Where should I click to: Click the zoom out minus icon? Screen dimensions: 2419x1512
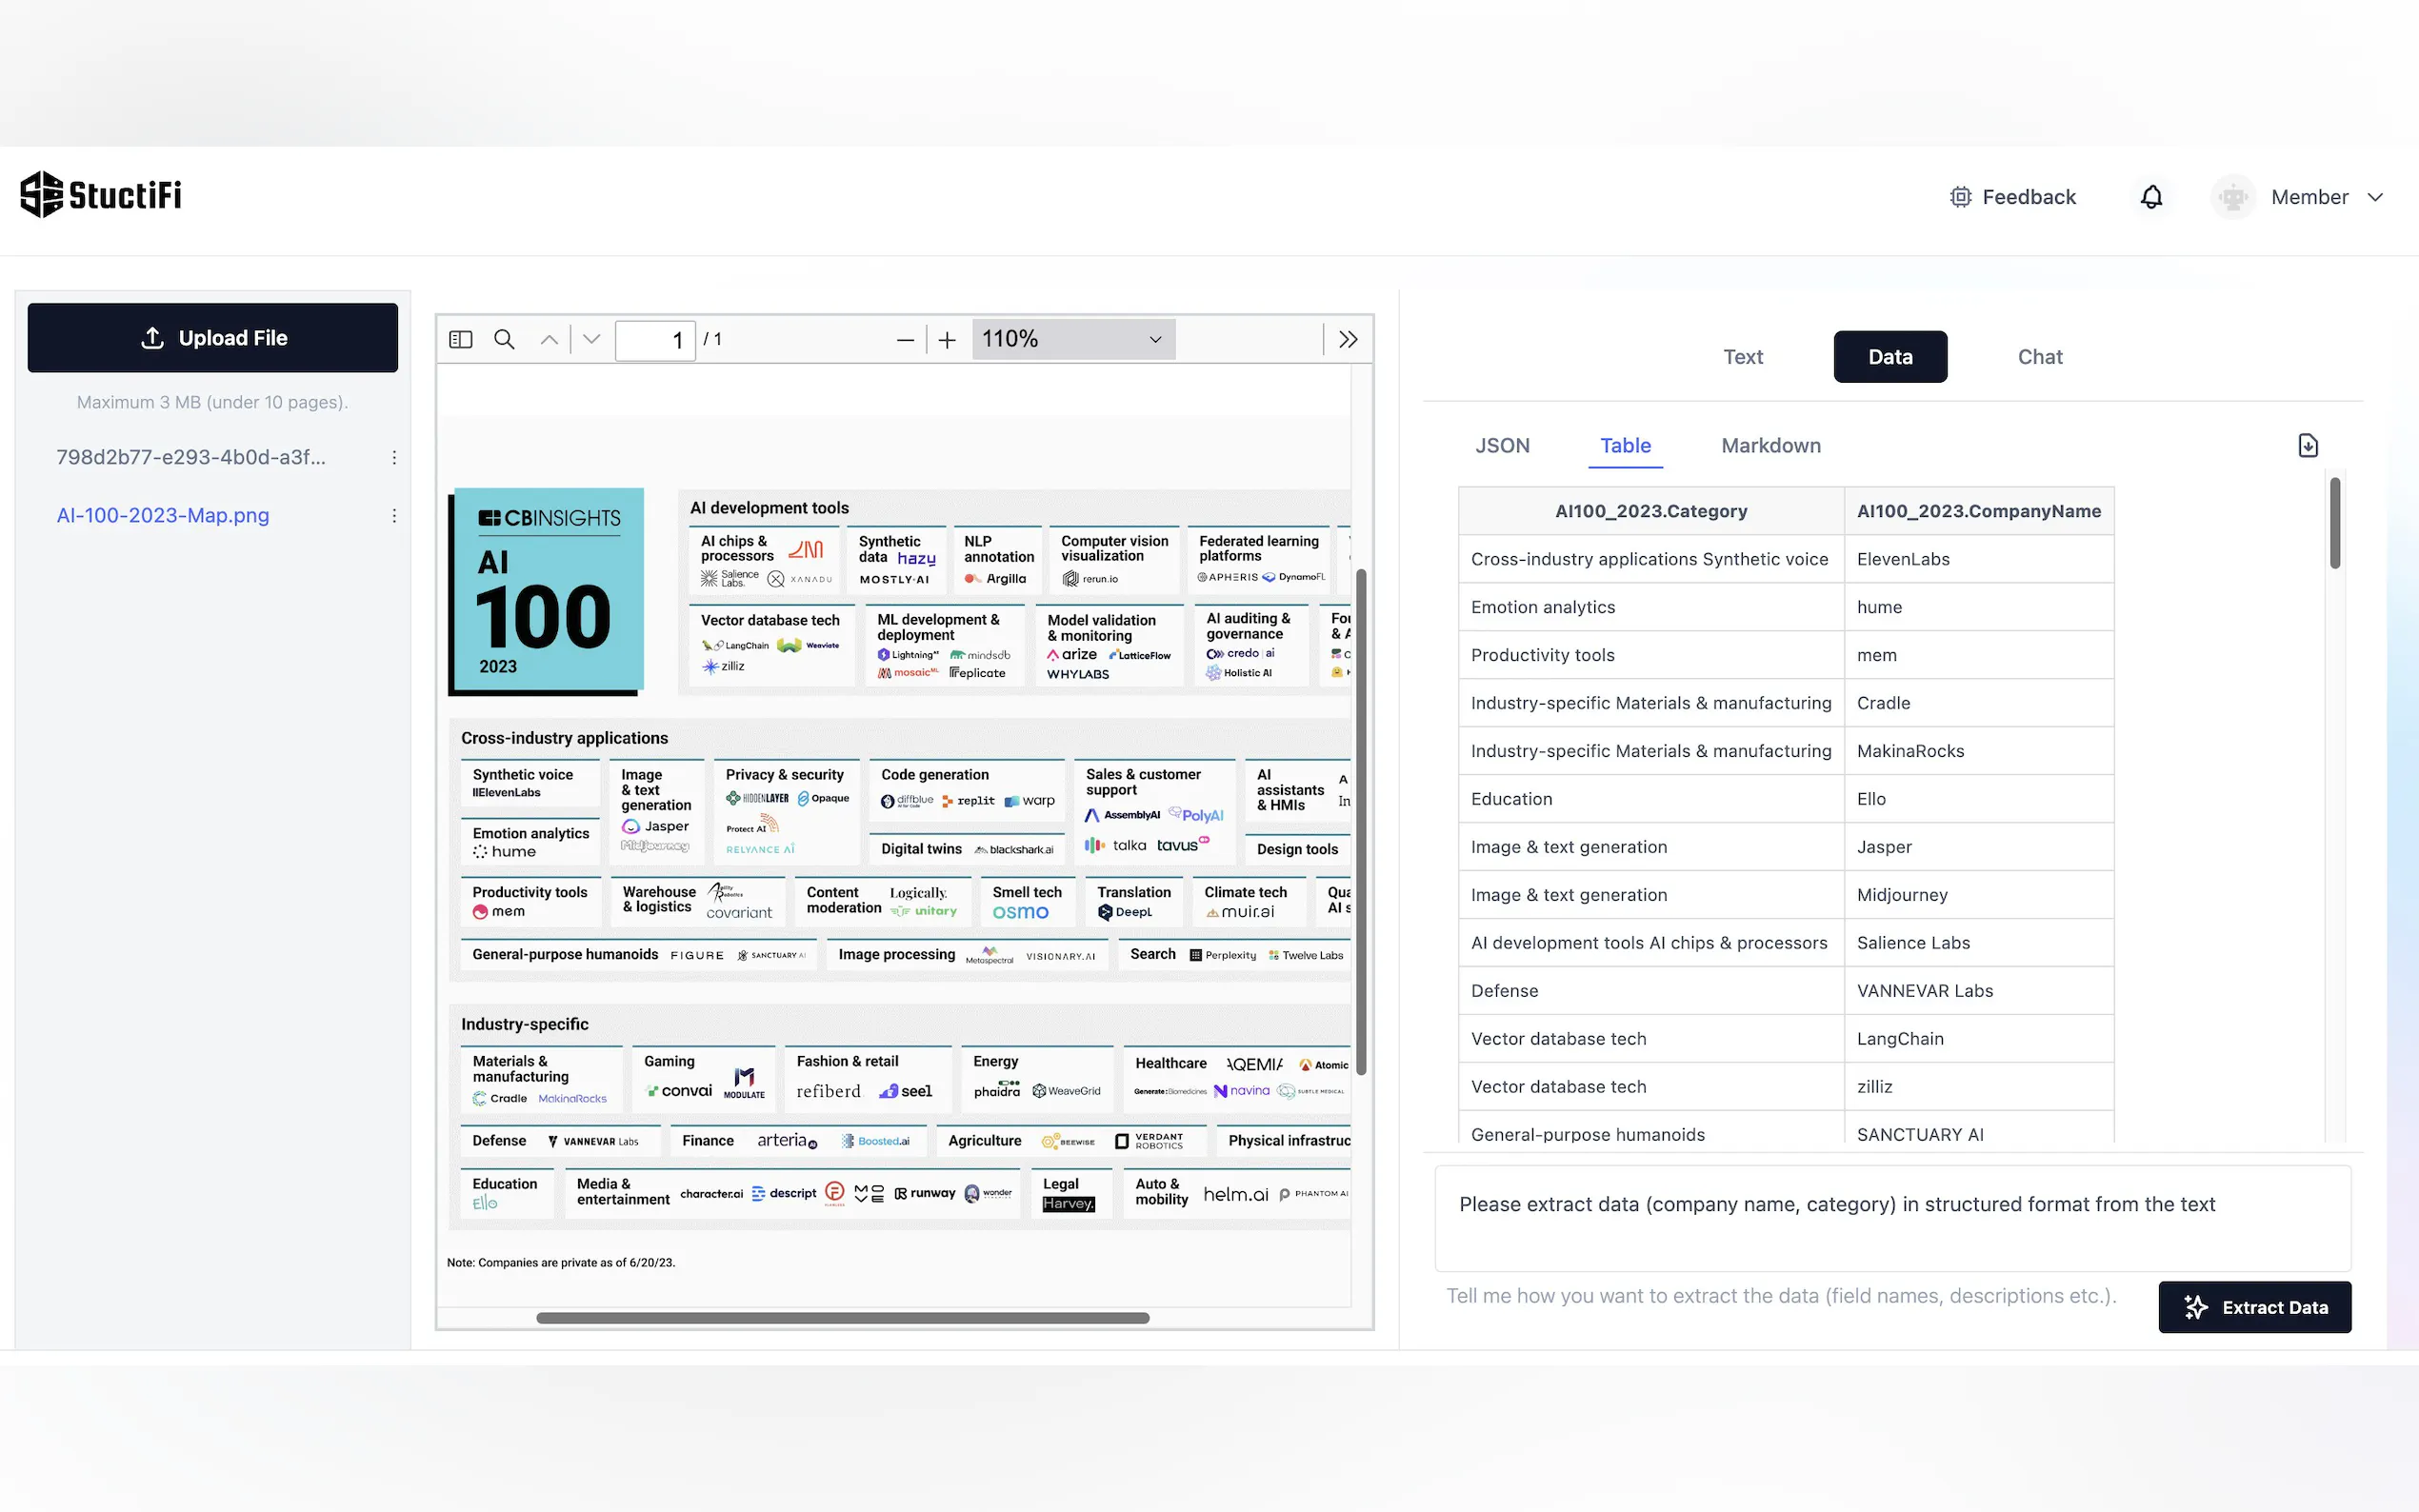point(905,340)
